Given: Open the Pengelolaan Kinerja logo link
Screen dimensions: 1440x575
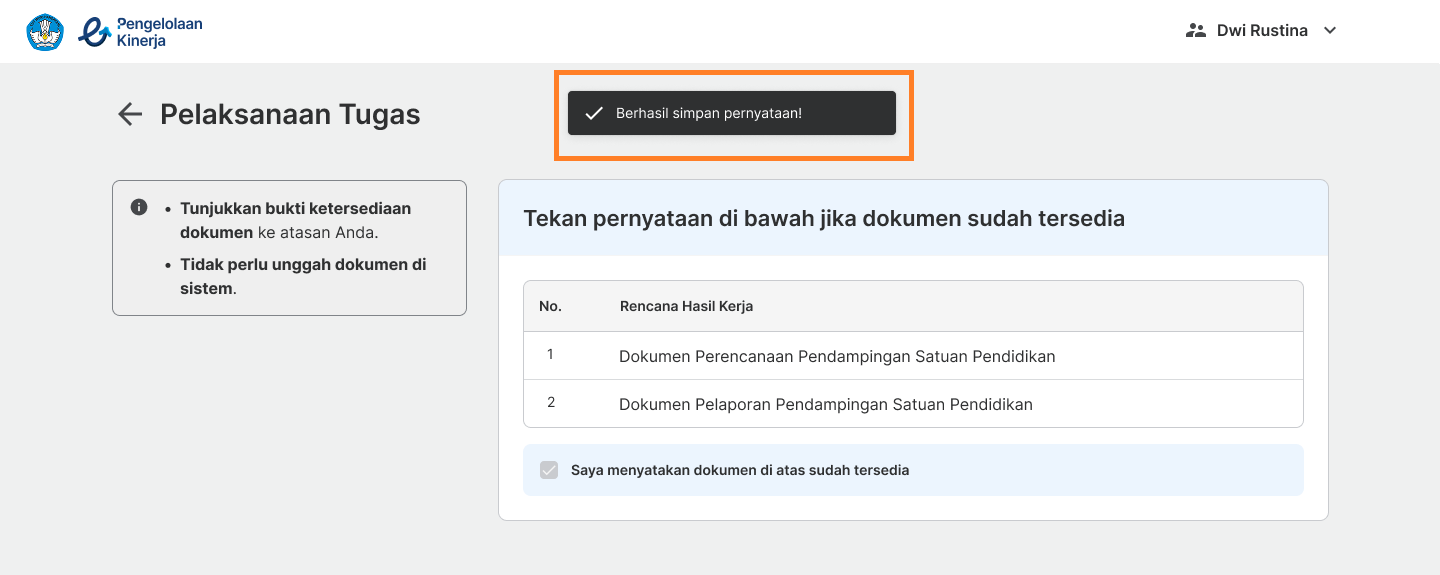Looking at the screenshot, I should (140, 32).
